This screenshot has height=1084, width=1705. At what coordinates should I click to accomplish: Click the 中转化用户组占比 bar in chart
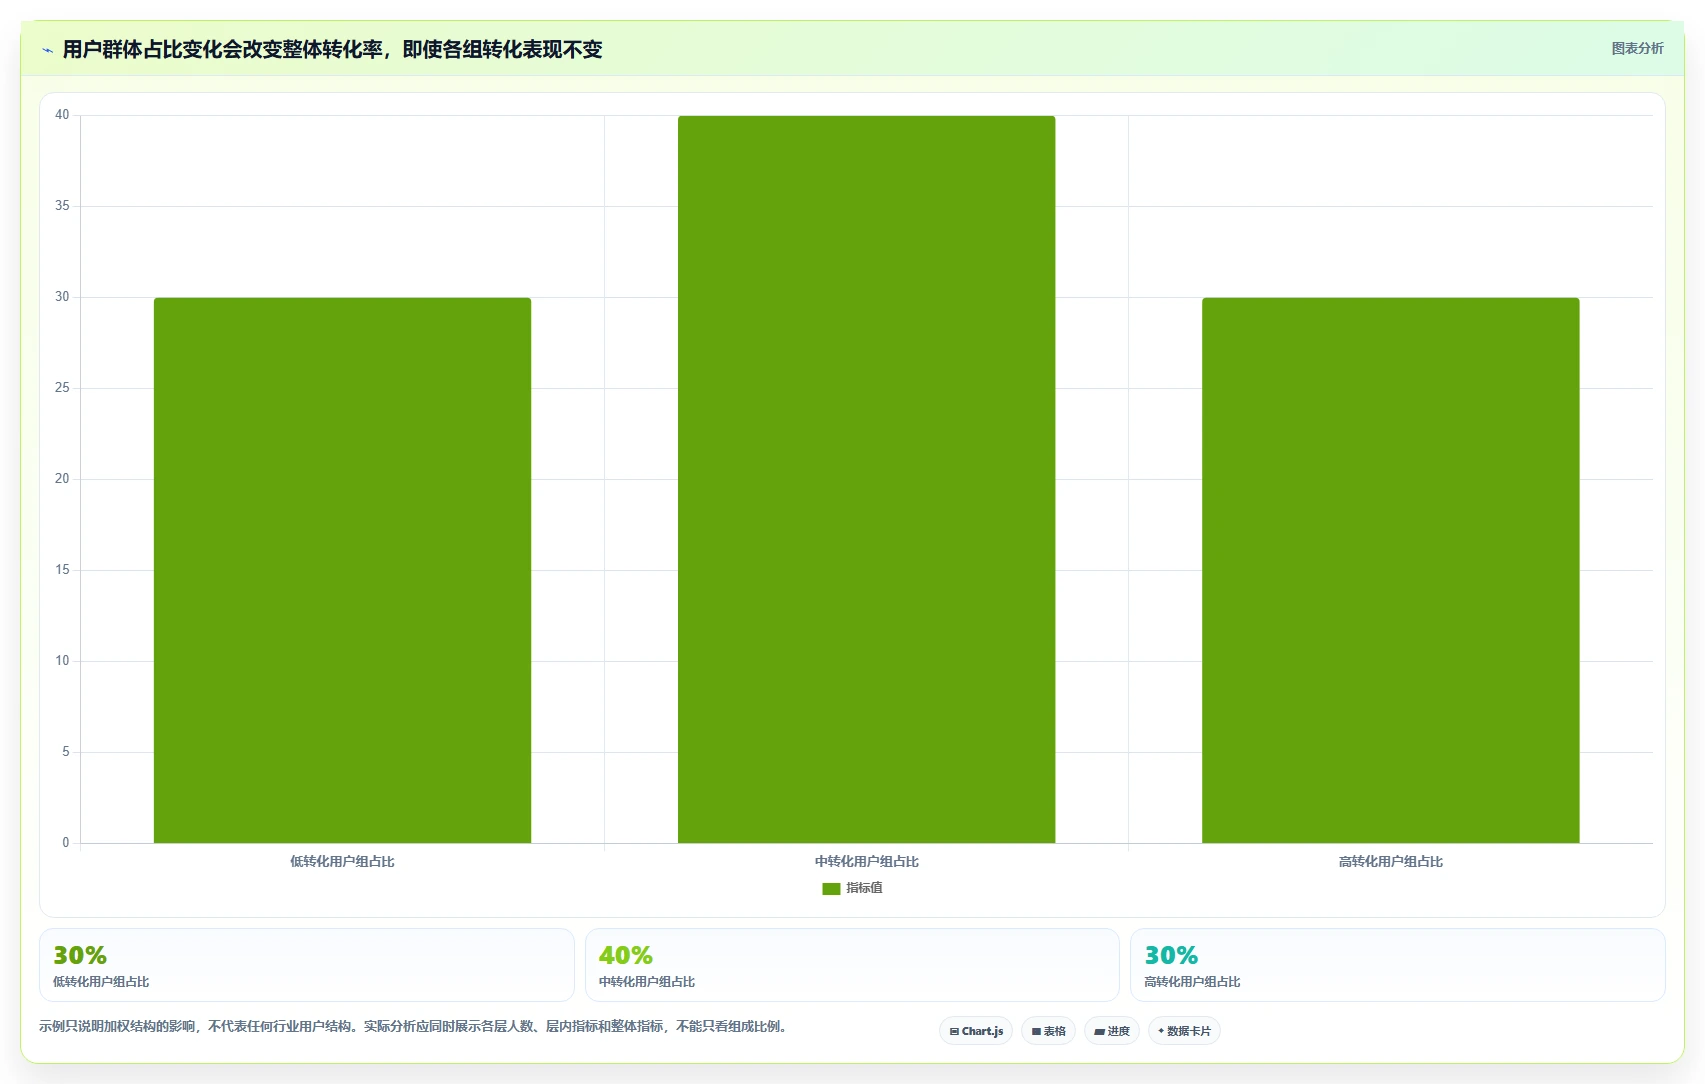pos(866,479)
